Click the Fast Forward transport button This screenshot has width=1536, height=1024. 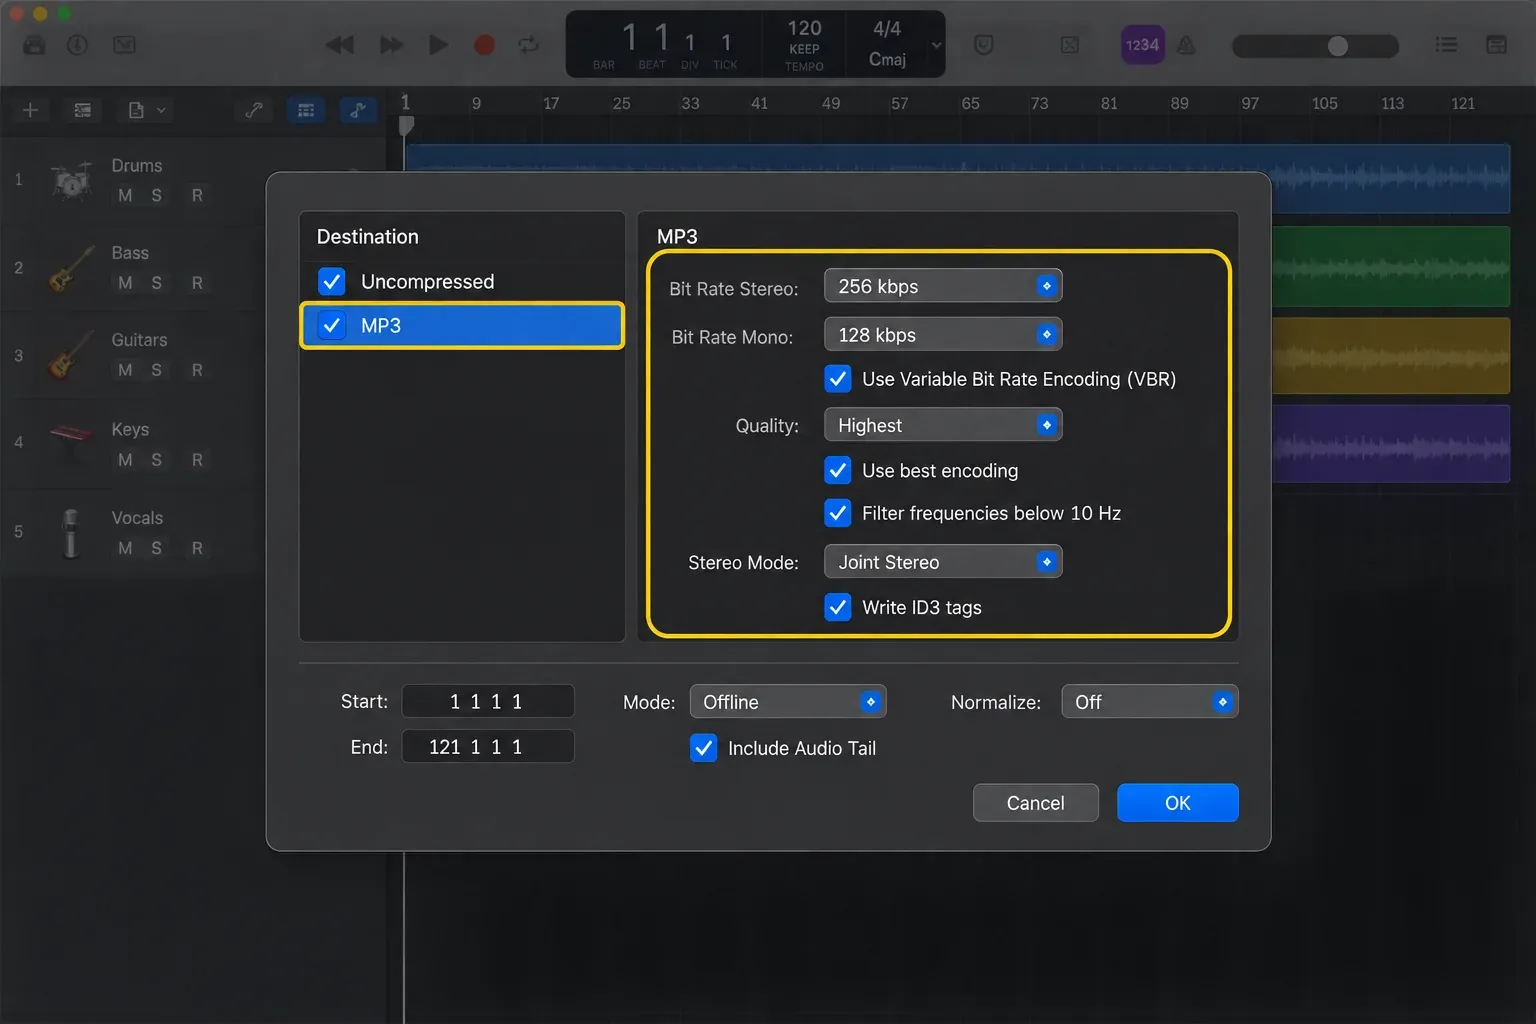coord(392,45)
